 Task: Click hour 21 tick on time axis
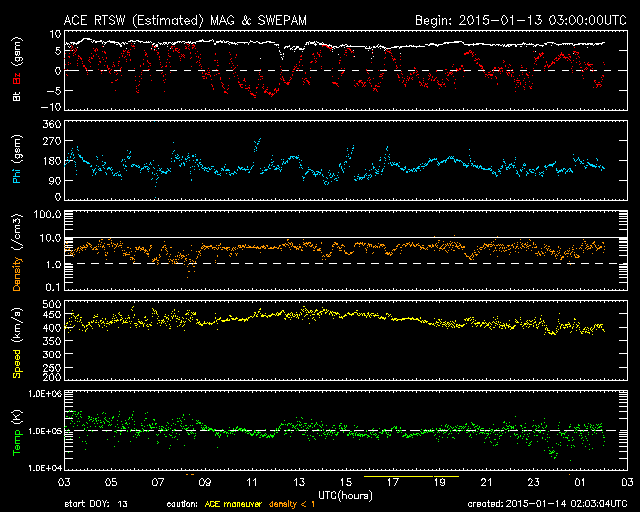pos(486,481)
